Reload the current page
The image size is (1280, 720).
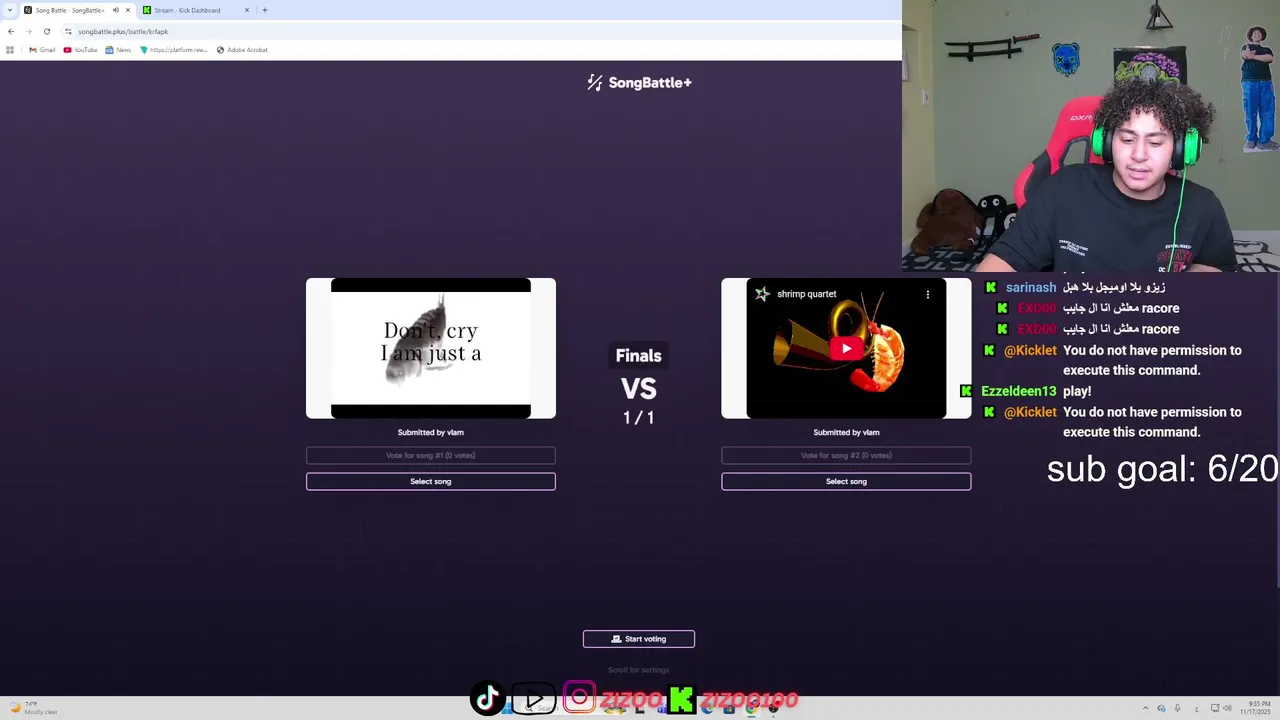click(46, 31)
